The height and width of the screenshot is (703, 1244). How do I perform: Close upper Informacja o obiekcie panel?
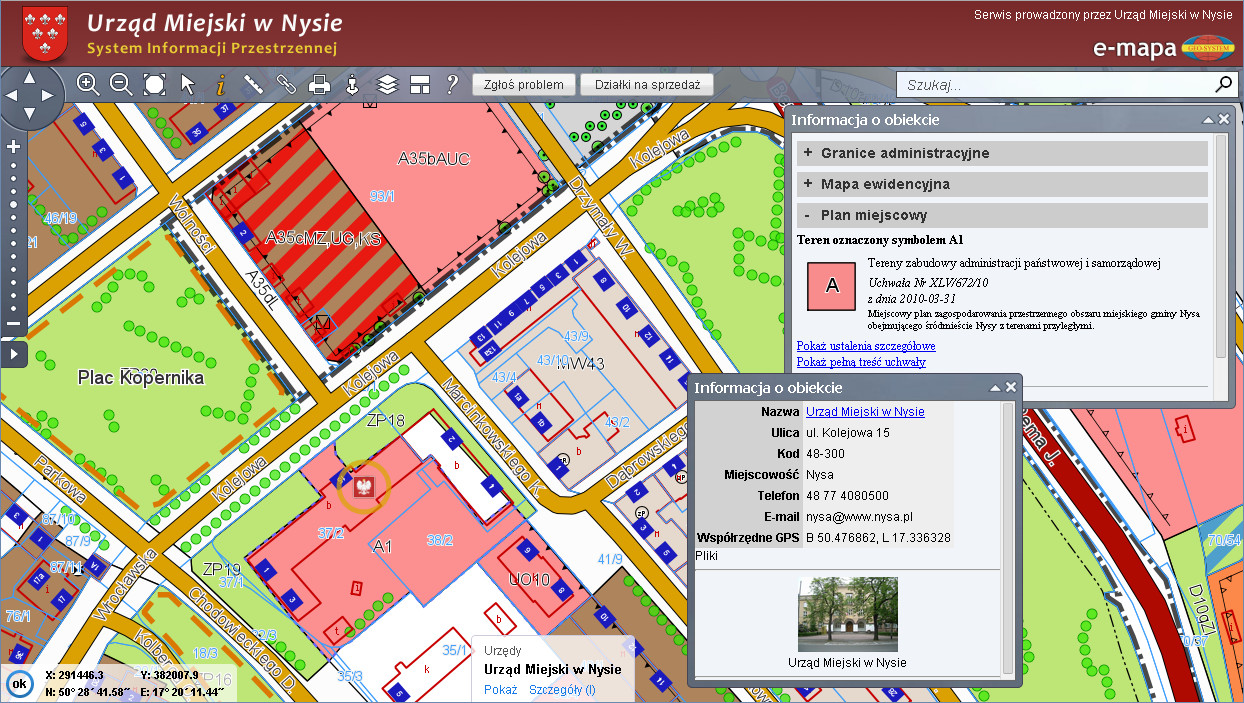click(x=1224, y=120)
